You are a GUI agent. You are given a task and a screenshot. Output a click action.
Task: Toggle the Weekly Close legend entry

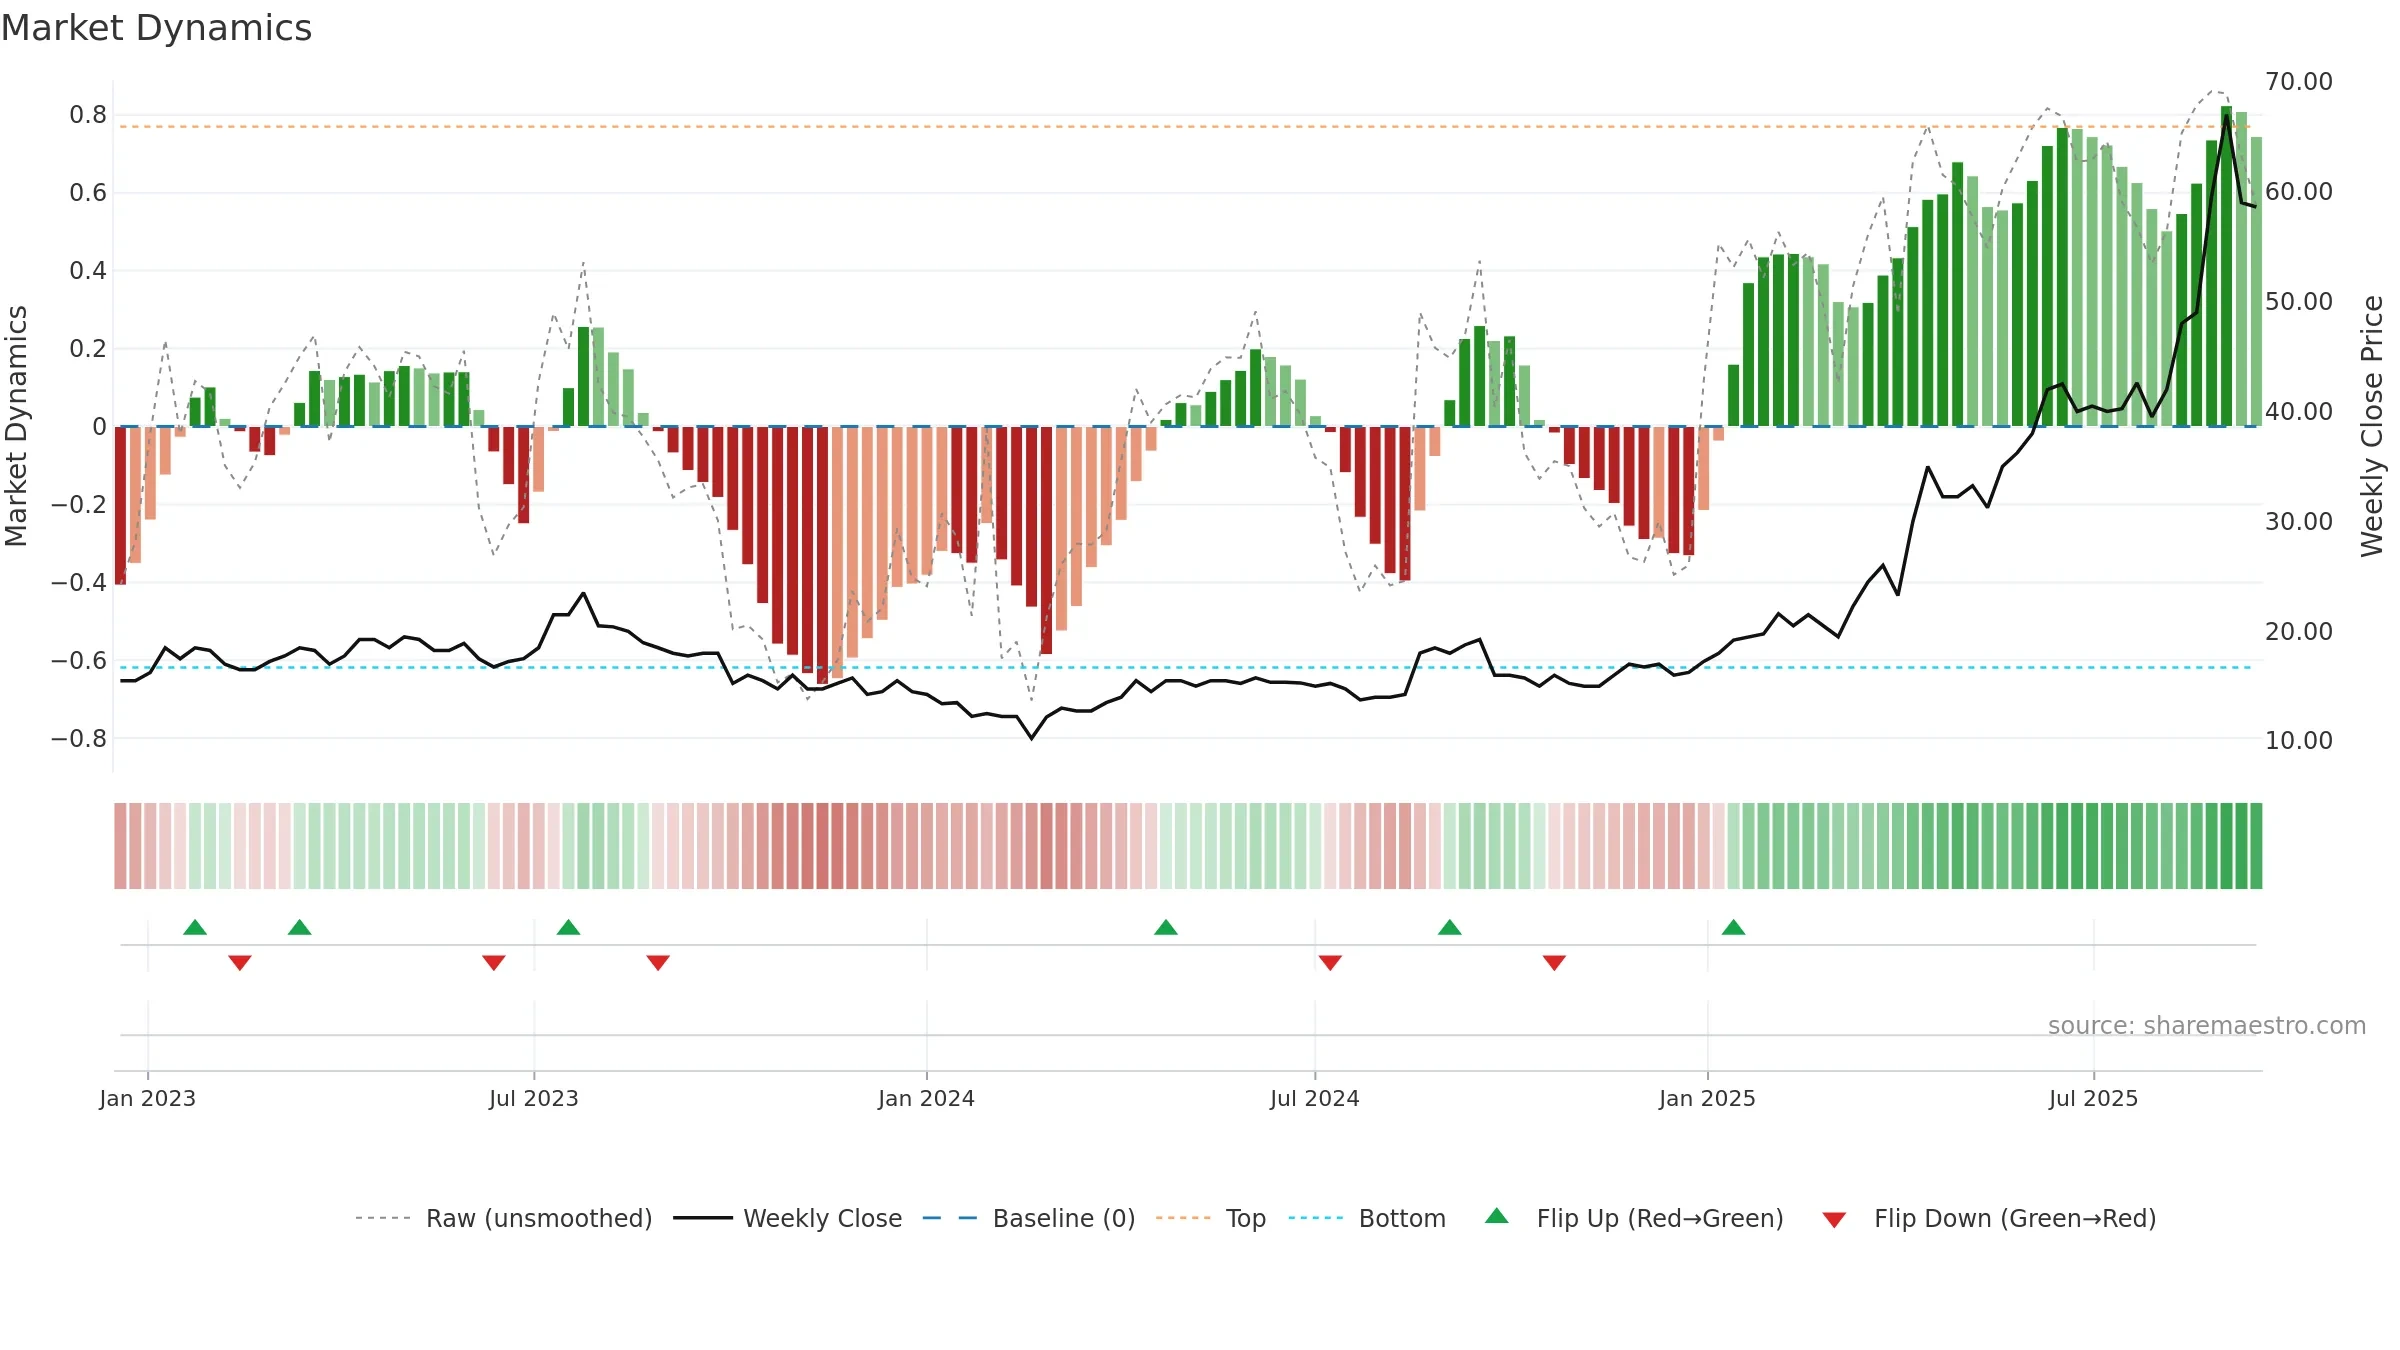click(x=787, y=1218)
